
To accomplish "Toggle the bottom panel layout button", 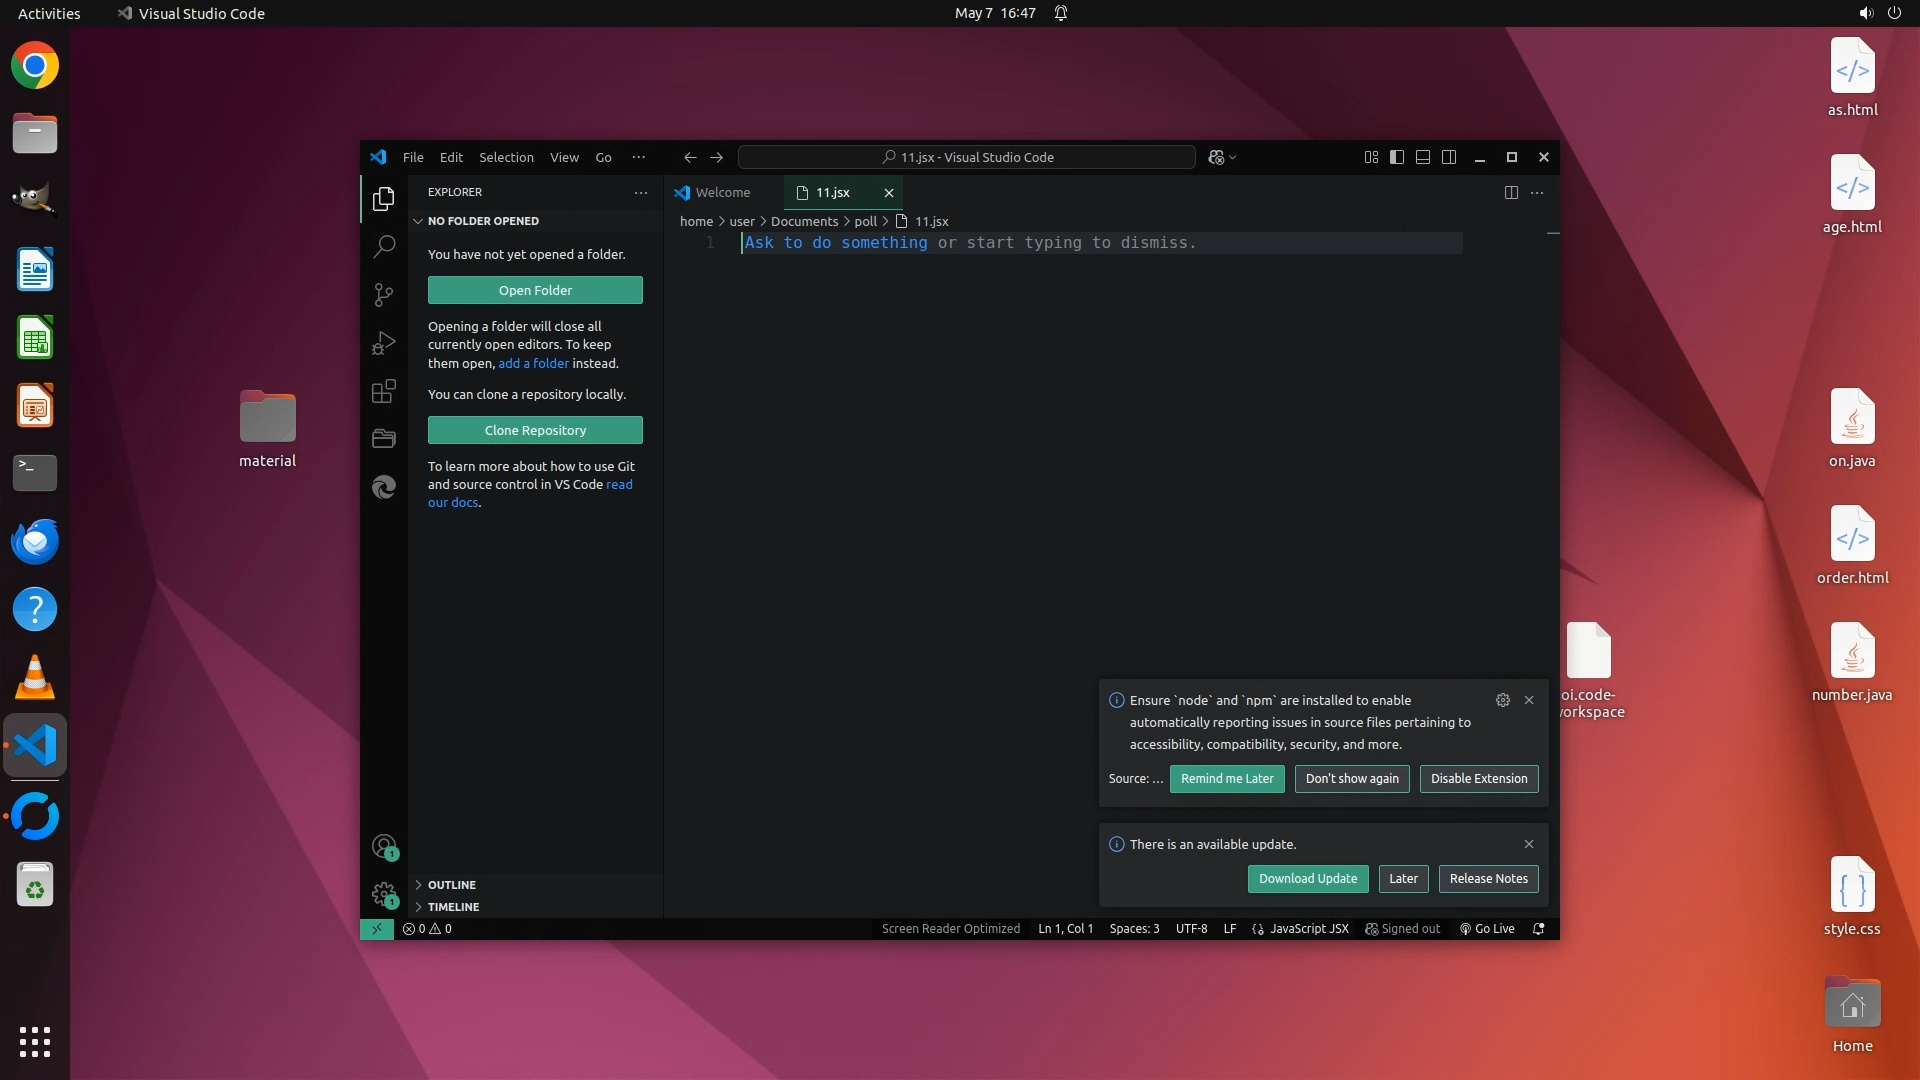I will pos(1423,157).
